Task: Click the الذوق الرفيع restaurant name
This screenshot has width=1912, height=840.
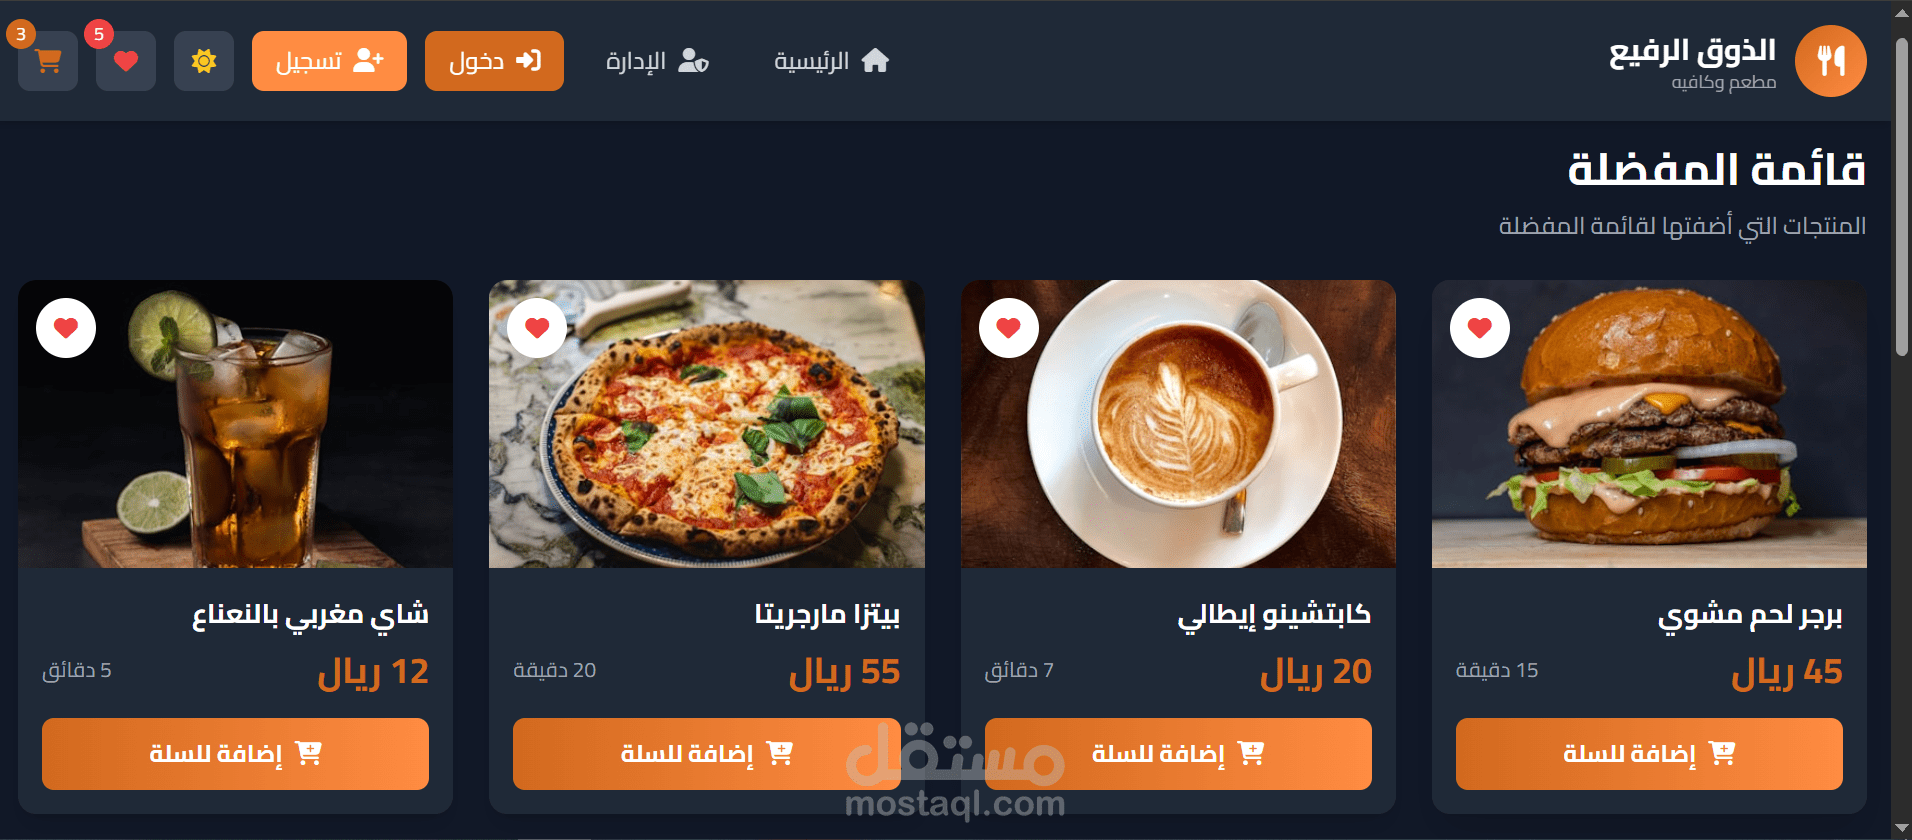Action: [1692, 51]
